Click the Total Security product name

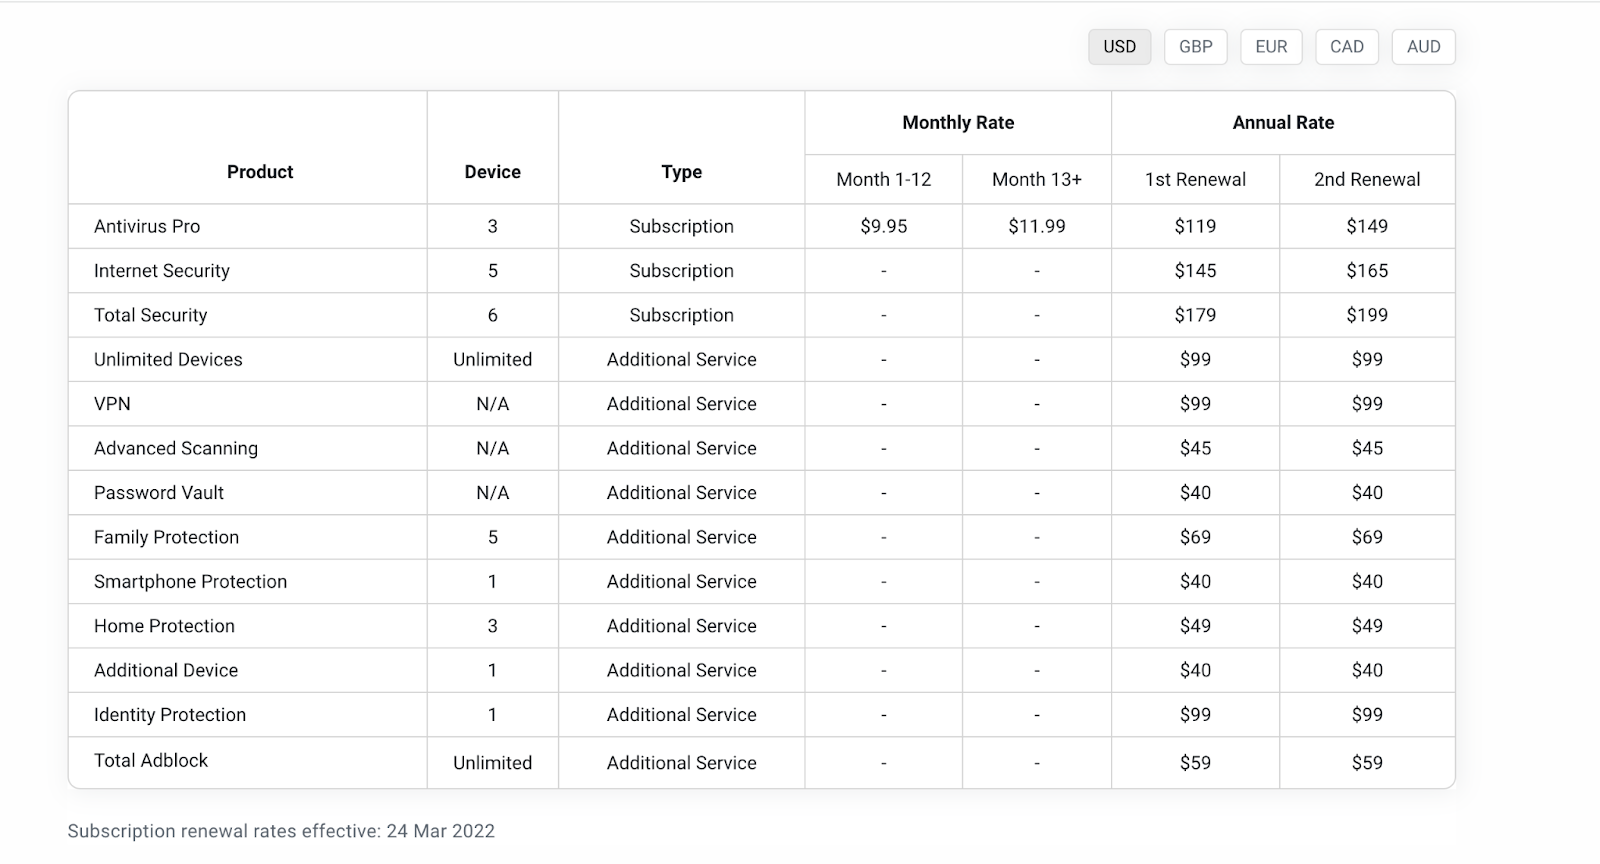[x=151, y=315]
